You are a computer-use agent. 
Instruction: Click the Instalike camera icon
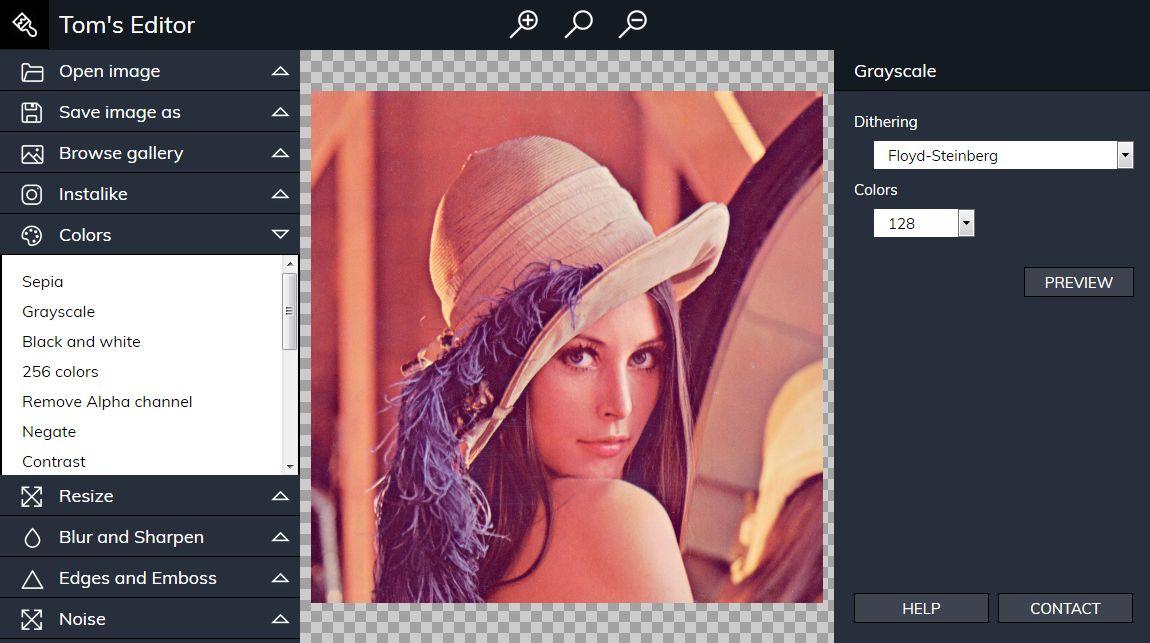pos(32,195)
